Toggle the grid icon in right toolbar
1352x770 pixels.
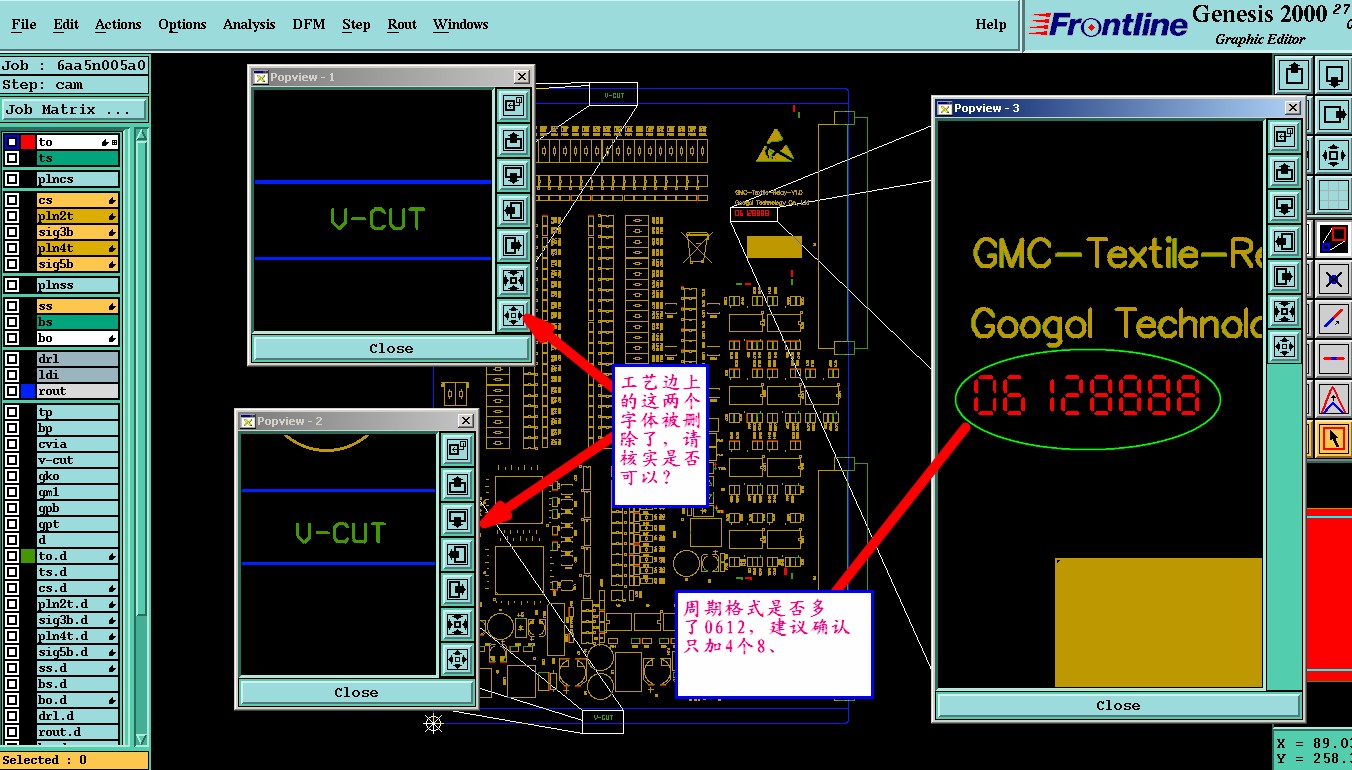pos(1334,194)
